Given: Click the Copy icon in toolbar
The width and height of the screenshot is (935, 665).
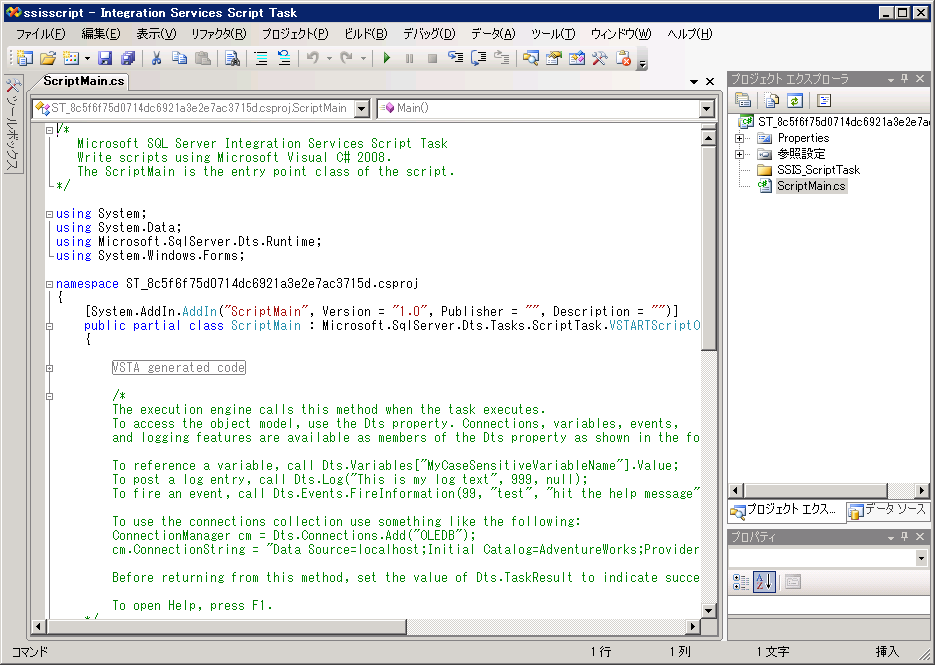Looking at the screenshot, I should click(179, 58).
